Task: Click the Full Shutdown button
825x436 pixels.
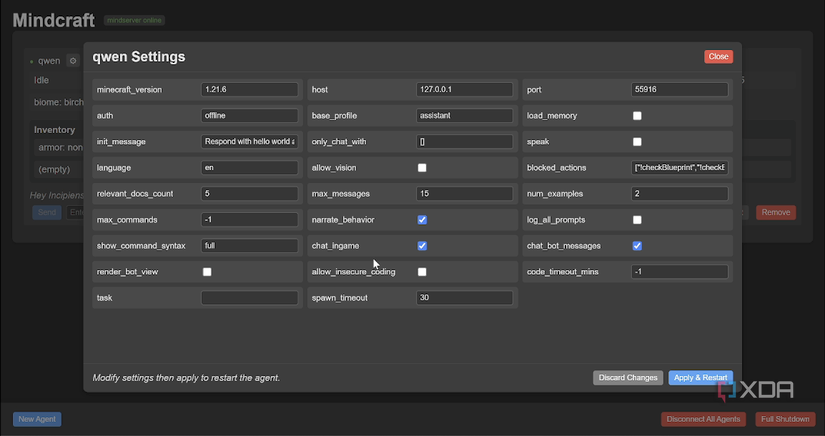Action: (785, 419)
